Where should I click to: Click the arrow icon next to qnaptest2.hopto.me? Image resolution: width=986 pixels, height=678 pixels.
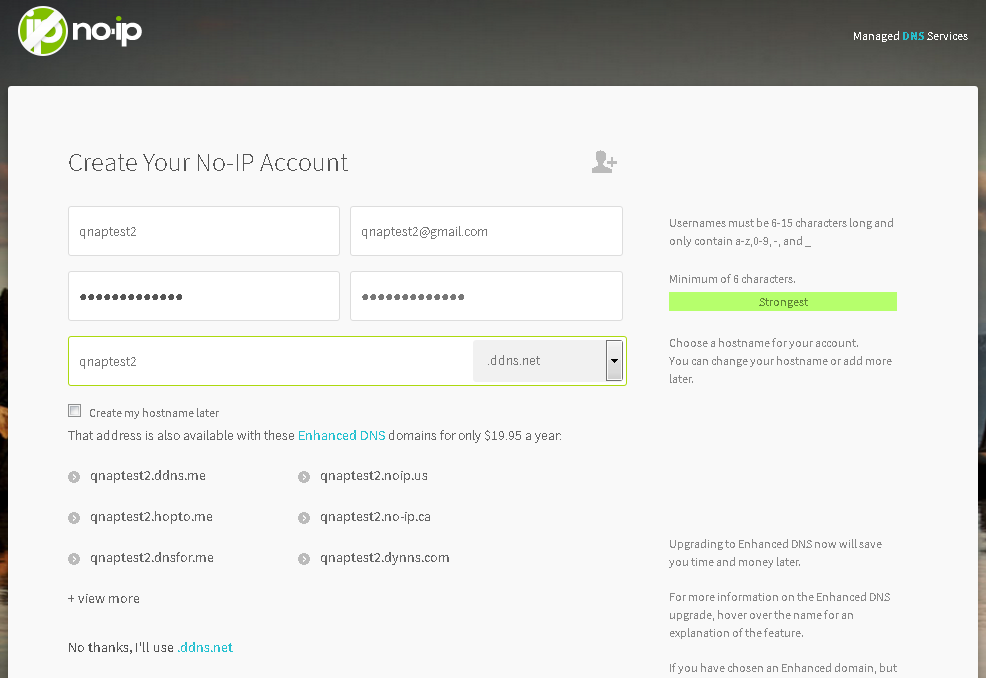pyautogui.click(x=74, y=518)
